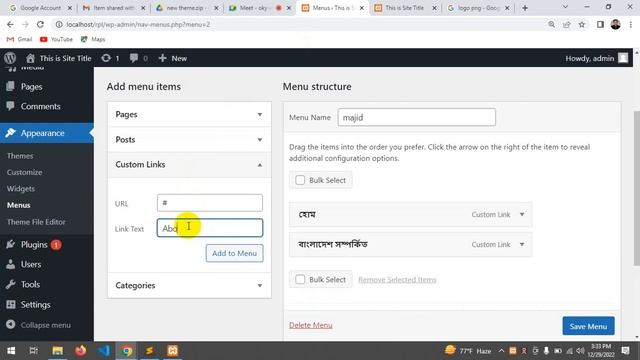This screenshot has width=640, height=360.
Task: Open Visual Studio Code from taskbar
Action: (x=103, y=351)
